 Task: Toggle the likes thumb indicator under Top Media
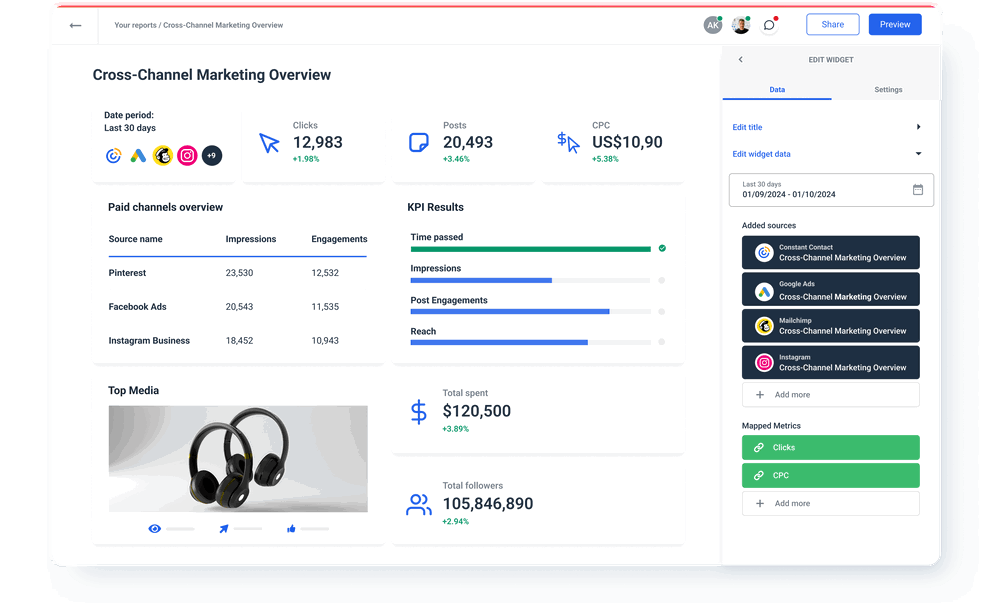289,528
